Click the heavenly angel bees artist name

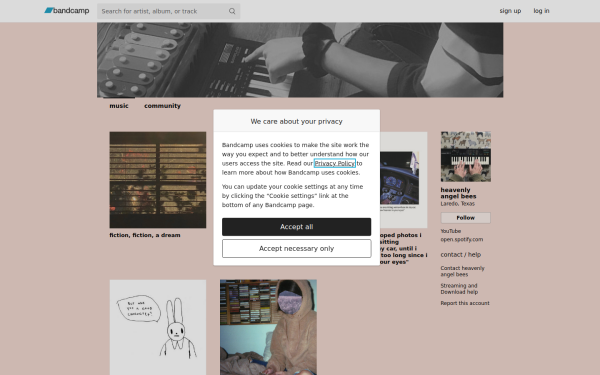point(458,193)
